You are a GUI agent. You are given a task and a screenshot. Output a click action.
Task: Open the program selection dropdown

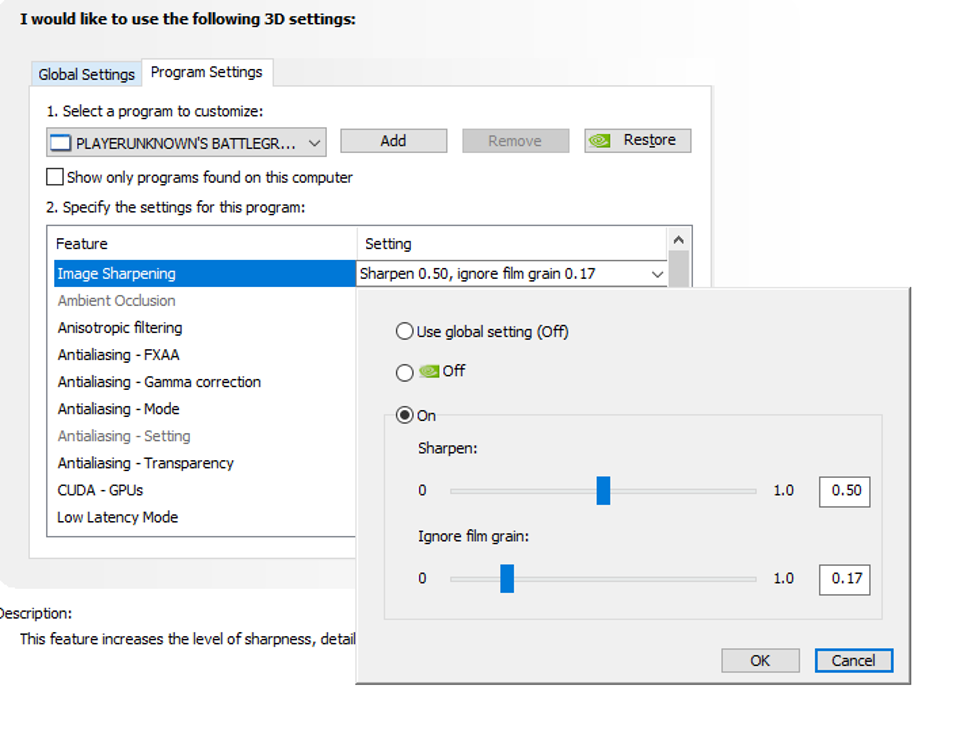click(186, 143)
